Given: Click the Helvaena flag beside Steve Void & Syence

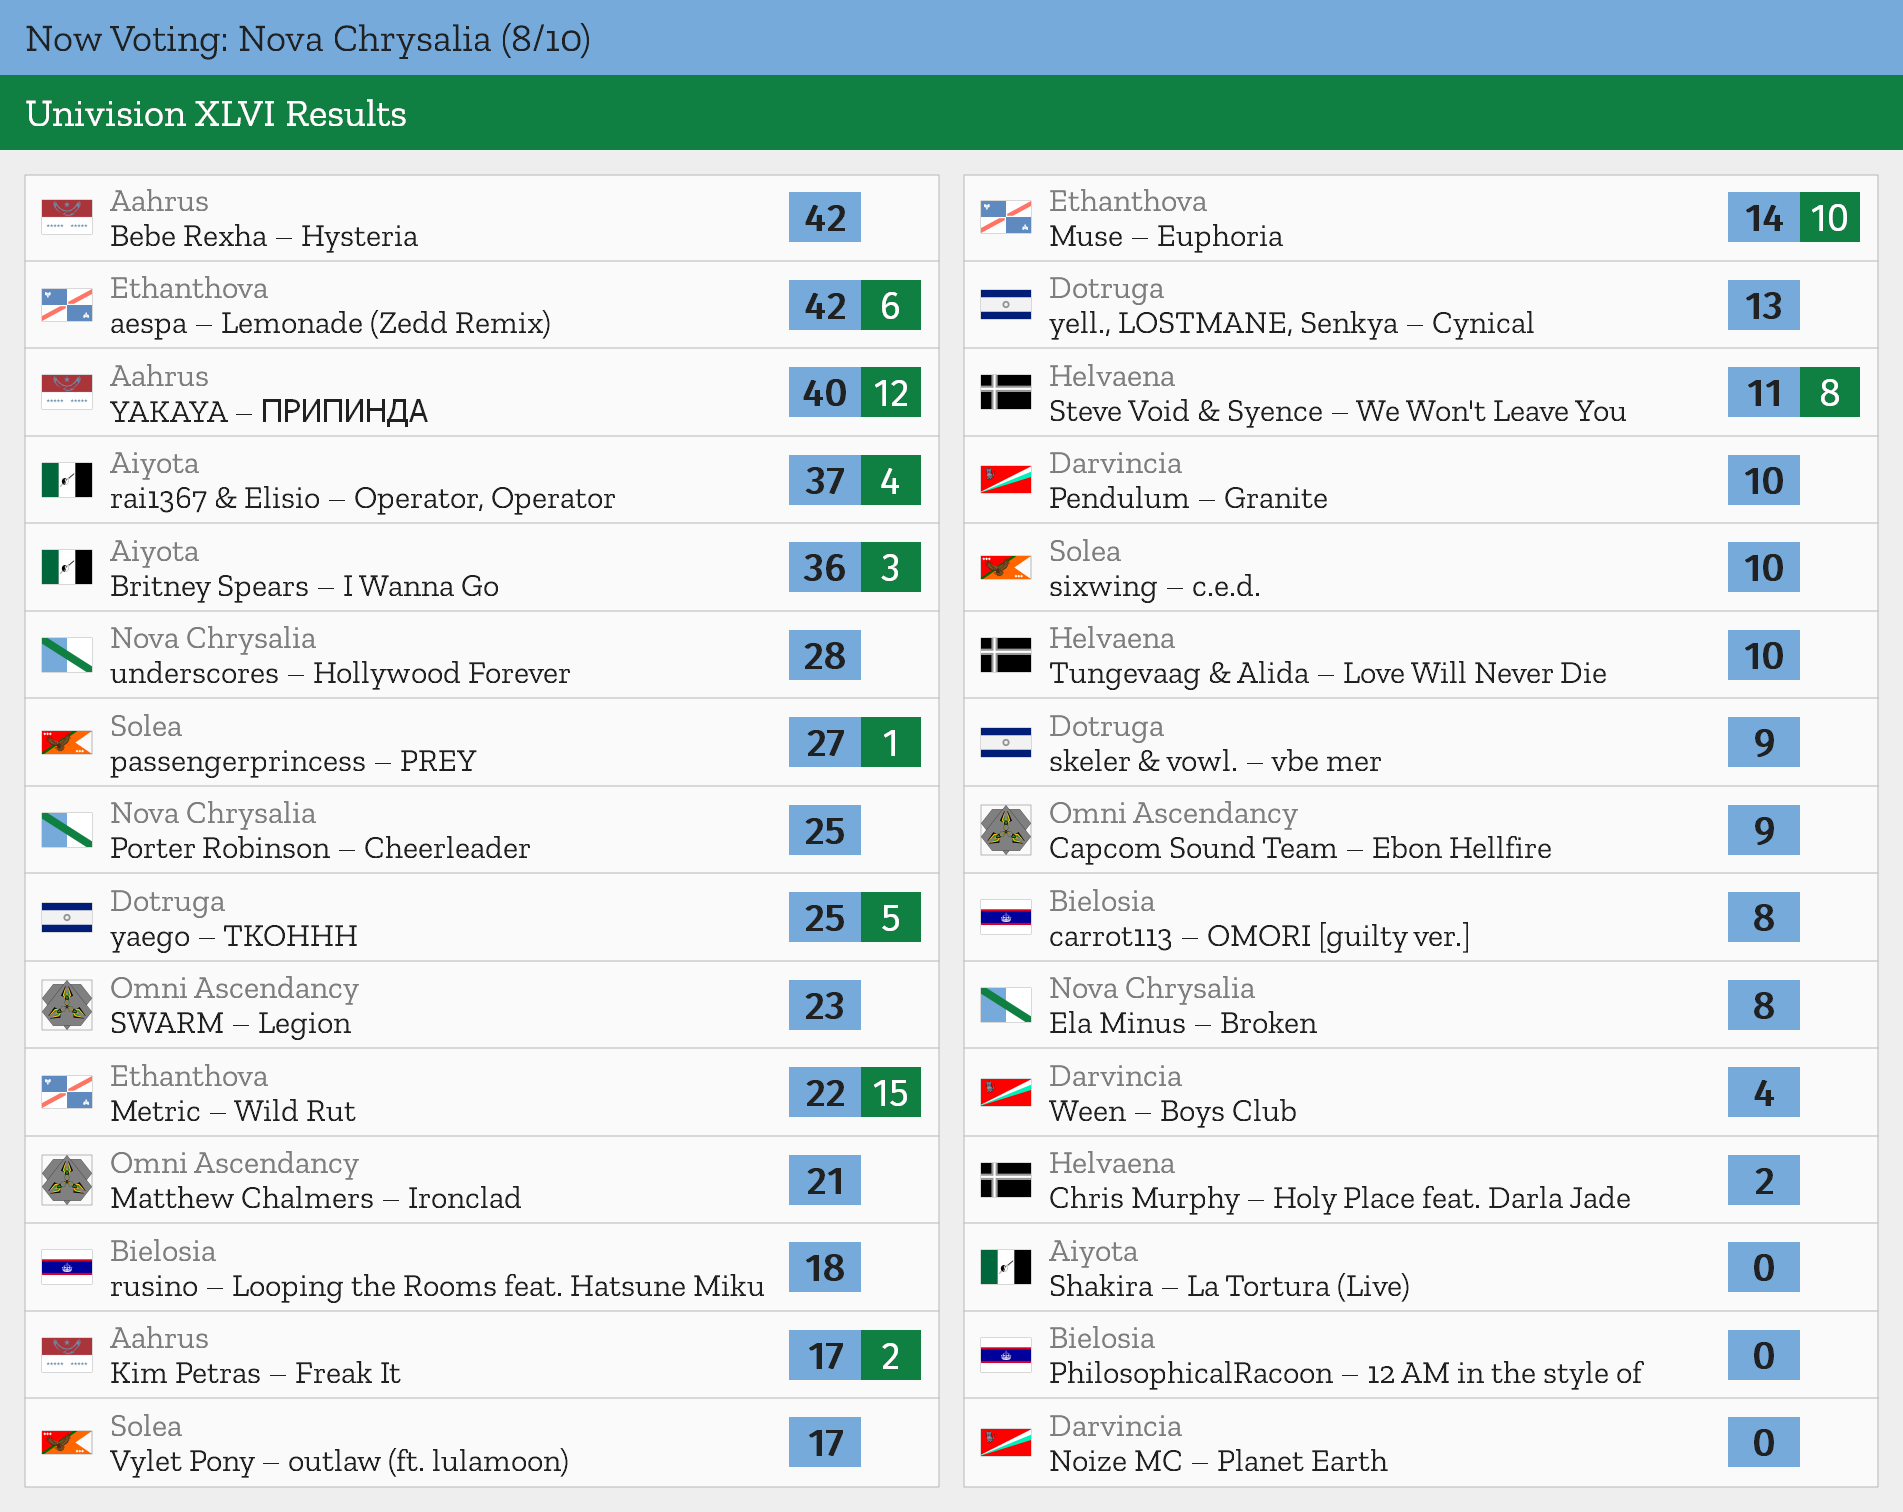Looking at the screenshot, I should coord(1006,392).
